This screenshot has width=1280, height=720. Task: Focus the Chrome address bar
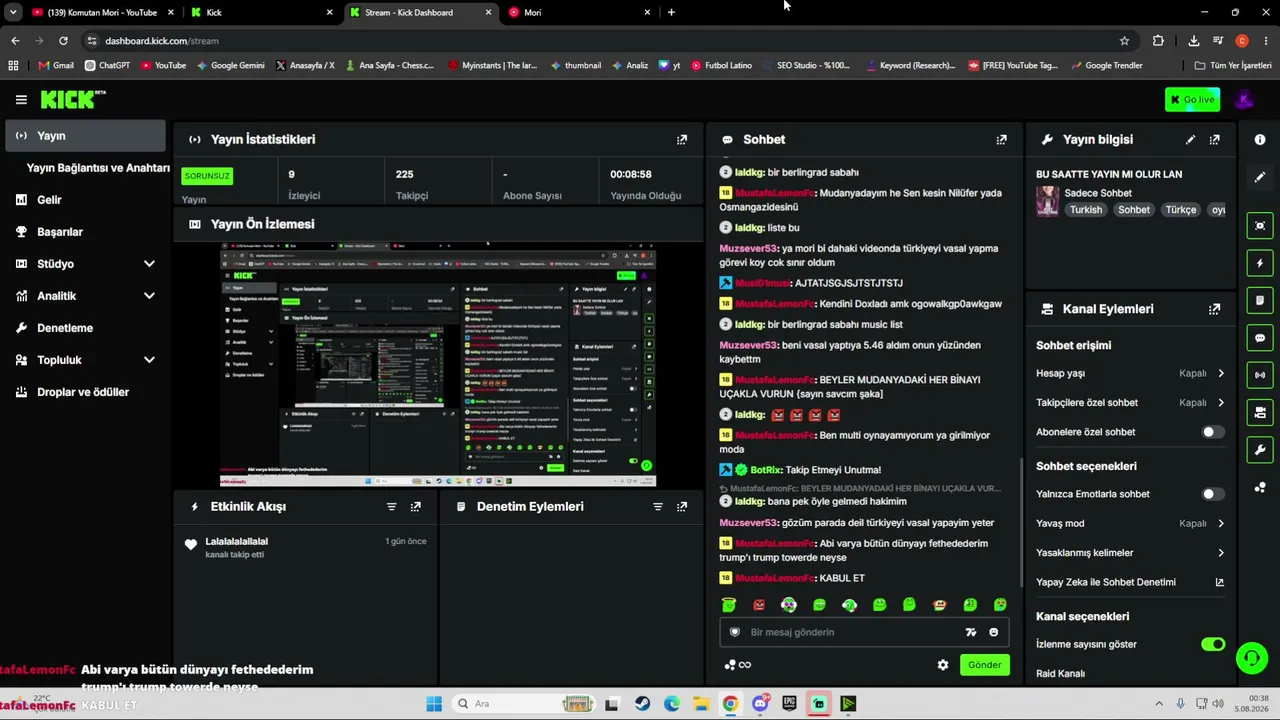600,41
